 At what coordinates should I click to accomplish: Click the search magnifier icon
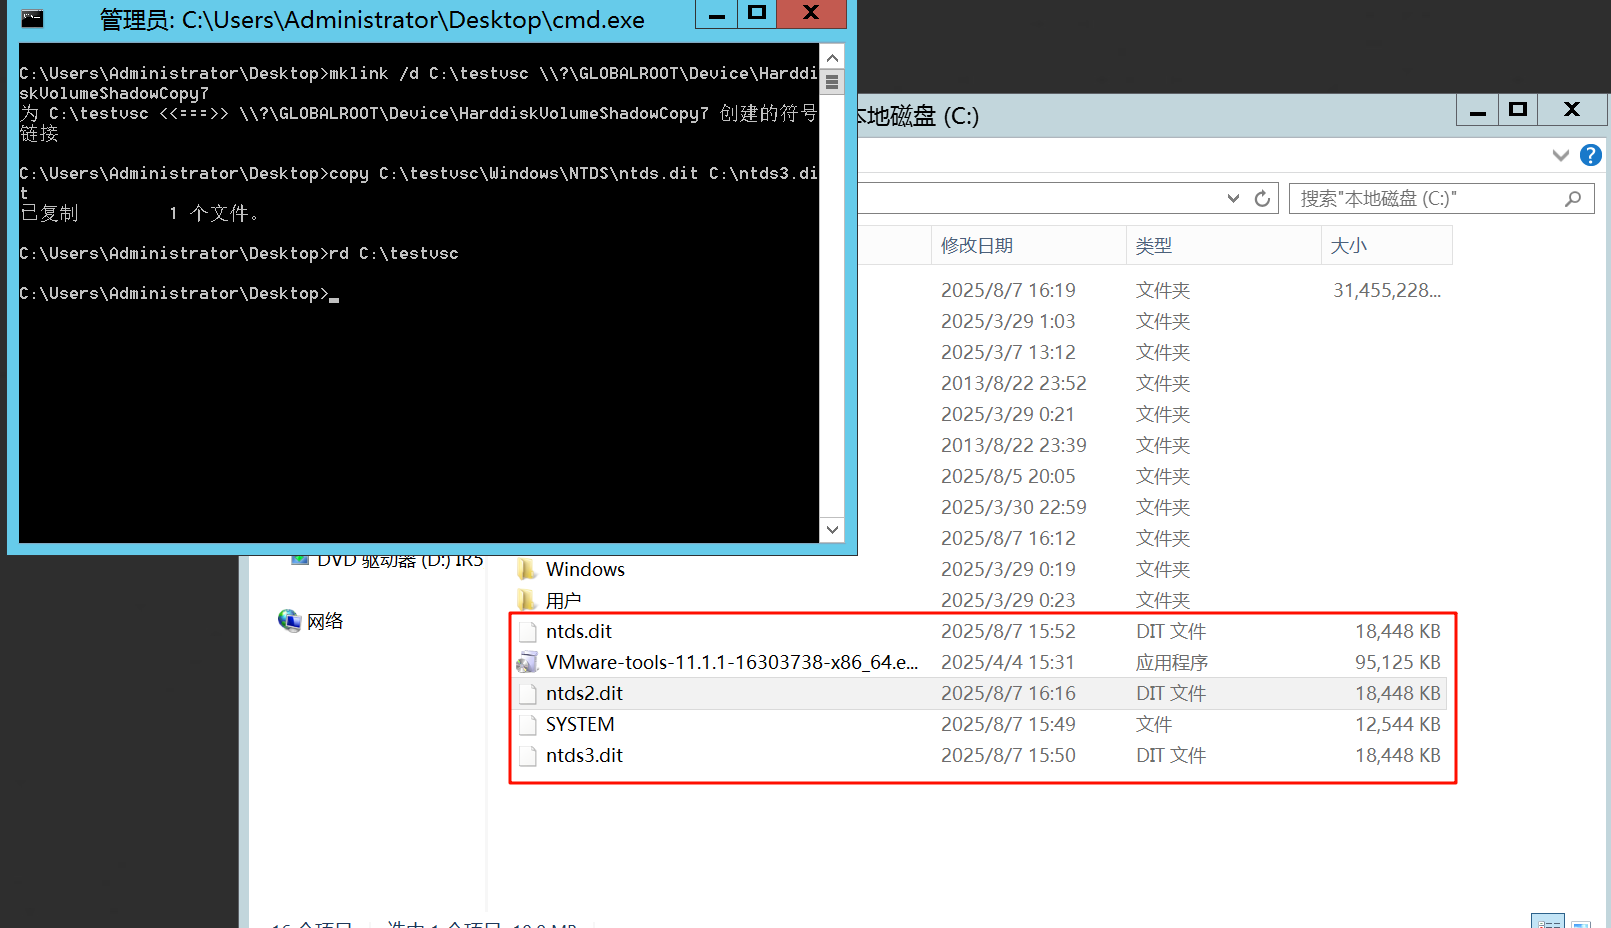click(x=1573, y=199)
